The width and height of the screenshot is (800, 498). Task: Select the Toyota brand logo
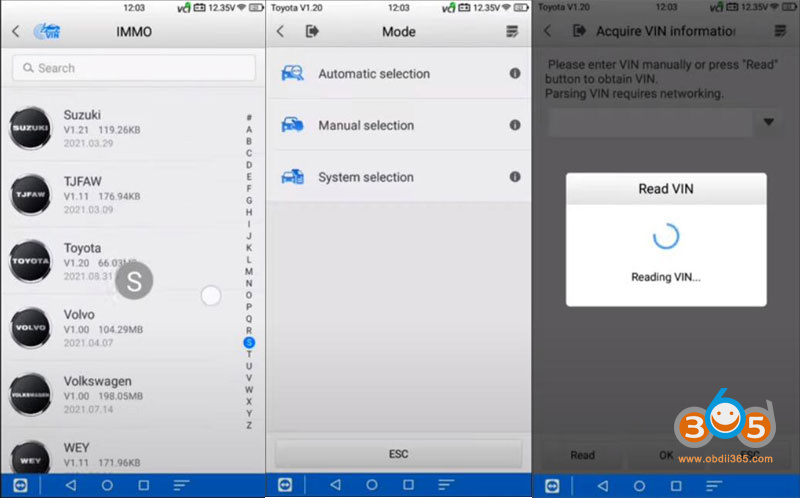point(31,261)
